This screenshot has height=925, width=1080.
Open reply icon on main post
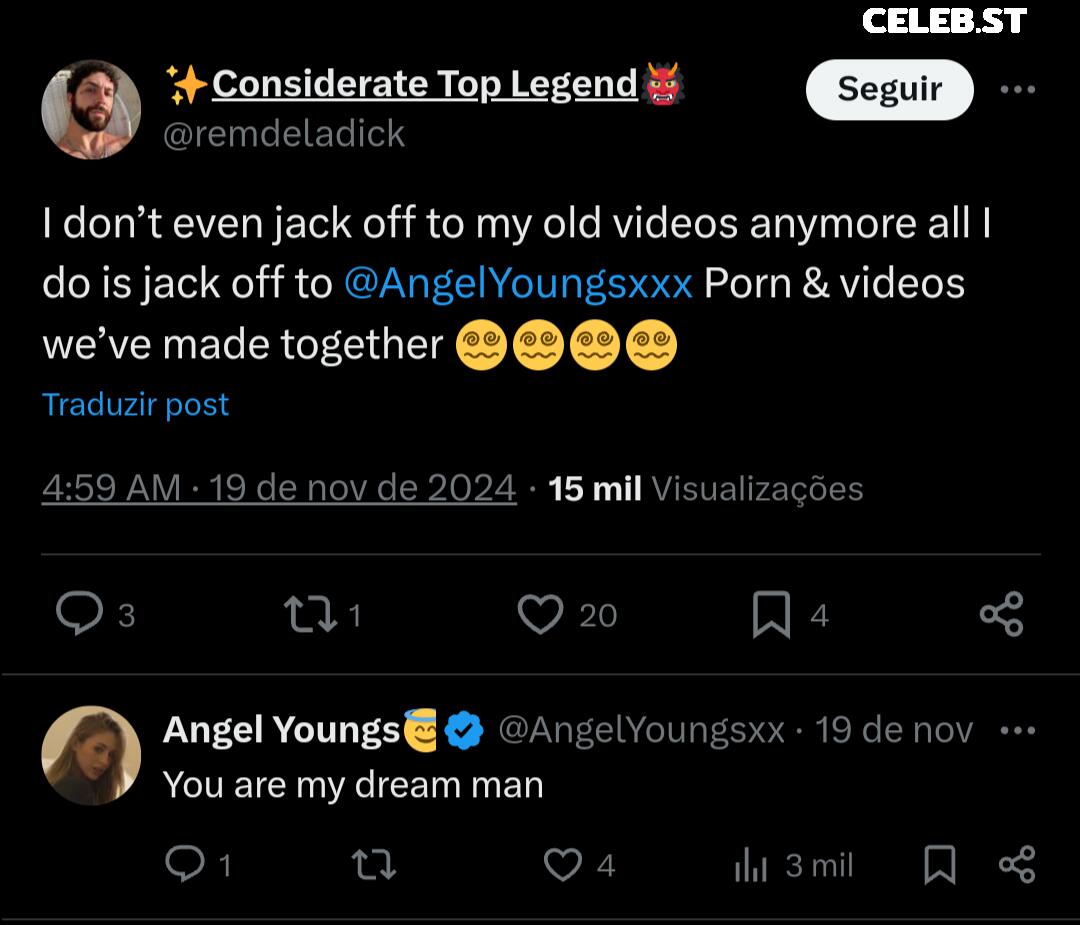tap(79, 613)
